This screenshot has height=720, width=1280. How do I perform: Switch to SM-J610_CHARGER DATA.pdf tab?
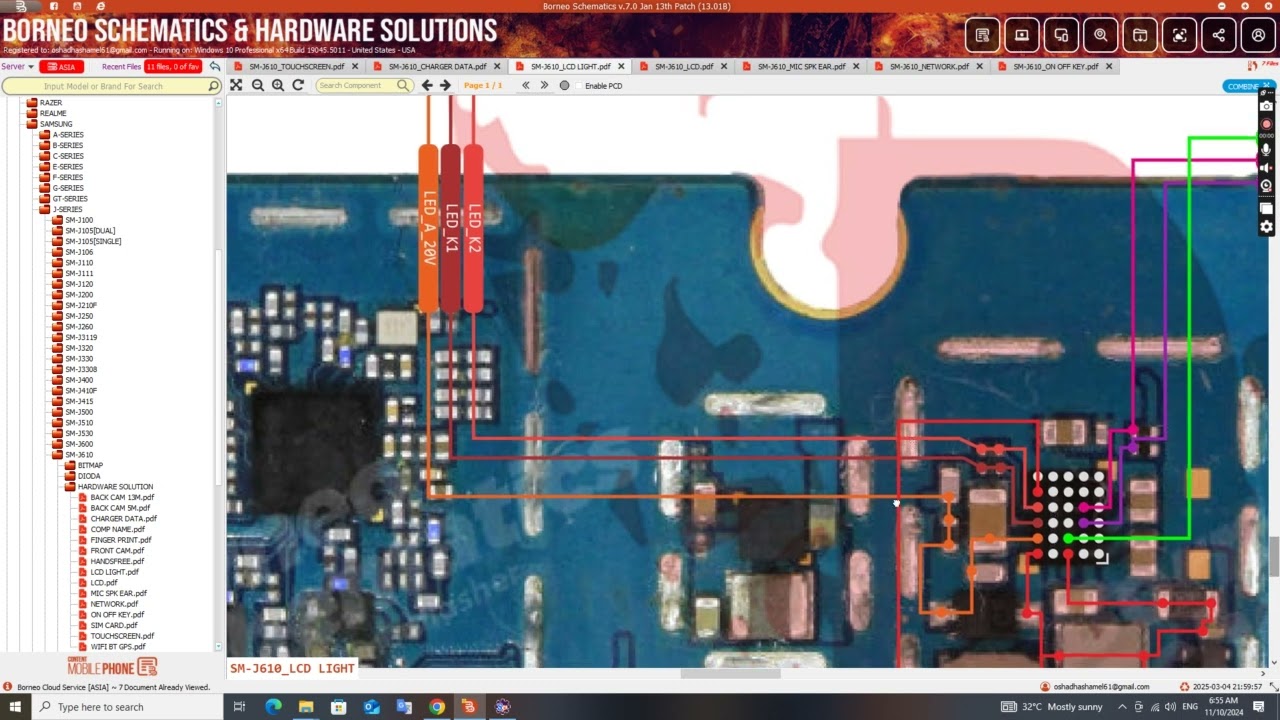click(436, 67)
